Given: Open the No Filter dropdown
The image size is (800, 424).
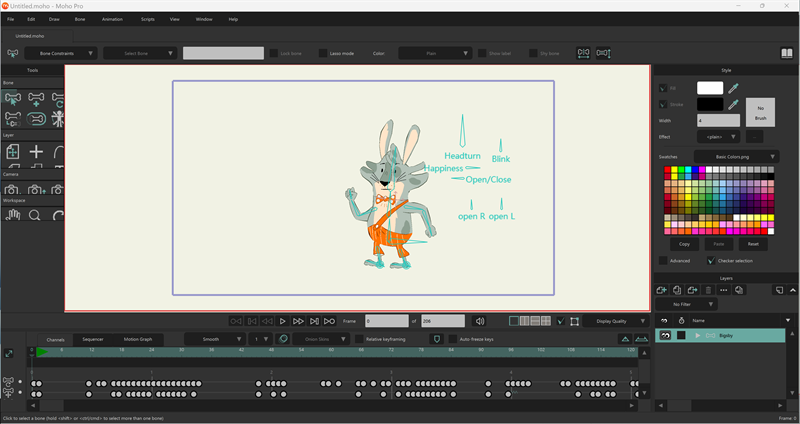Looking at the screenshot, I should coord(686,305).
